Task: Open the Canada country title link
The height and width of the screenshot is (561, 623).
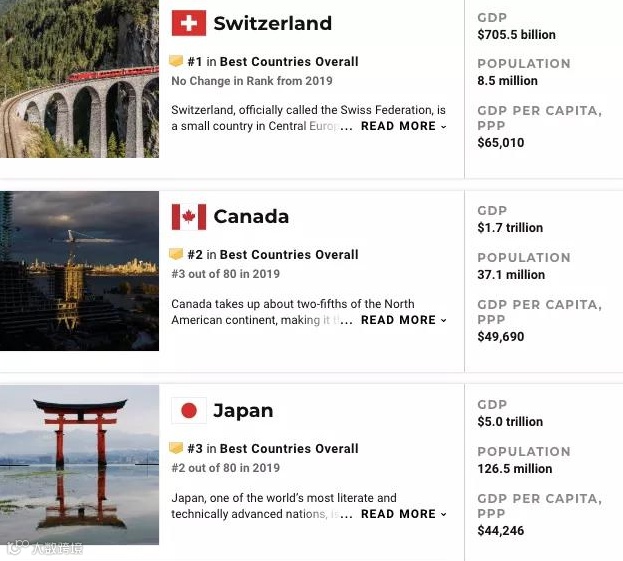Action: click(x=251, y=217)
